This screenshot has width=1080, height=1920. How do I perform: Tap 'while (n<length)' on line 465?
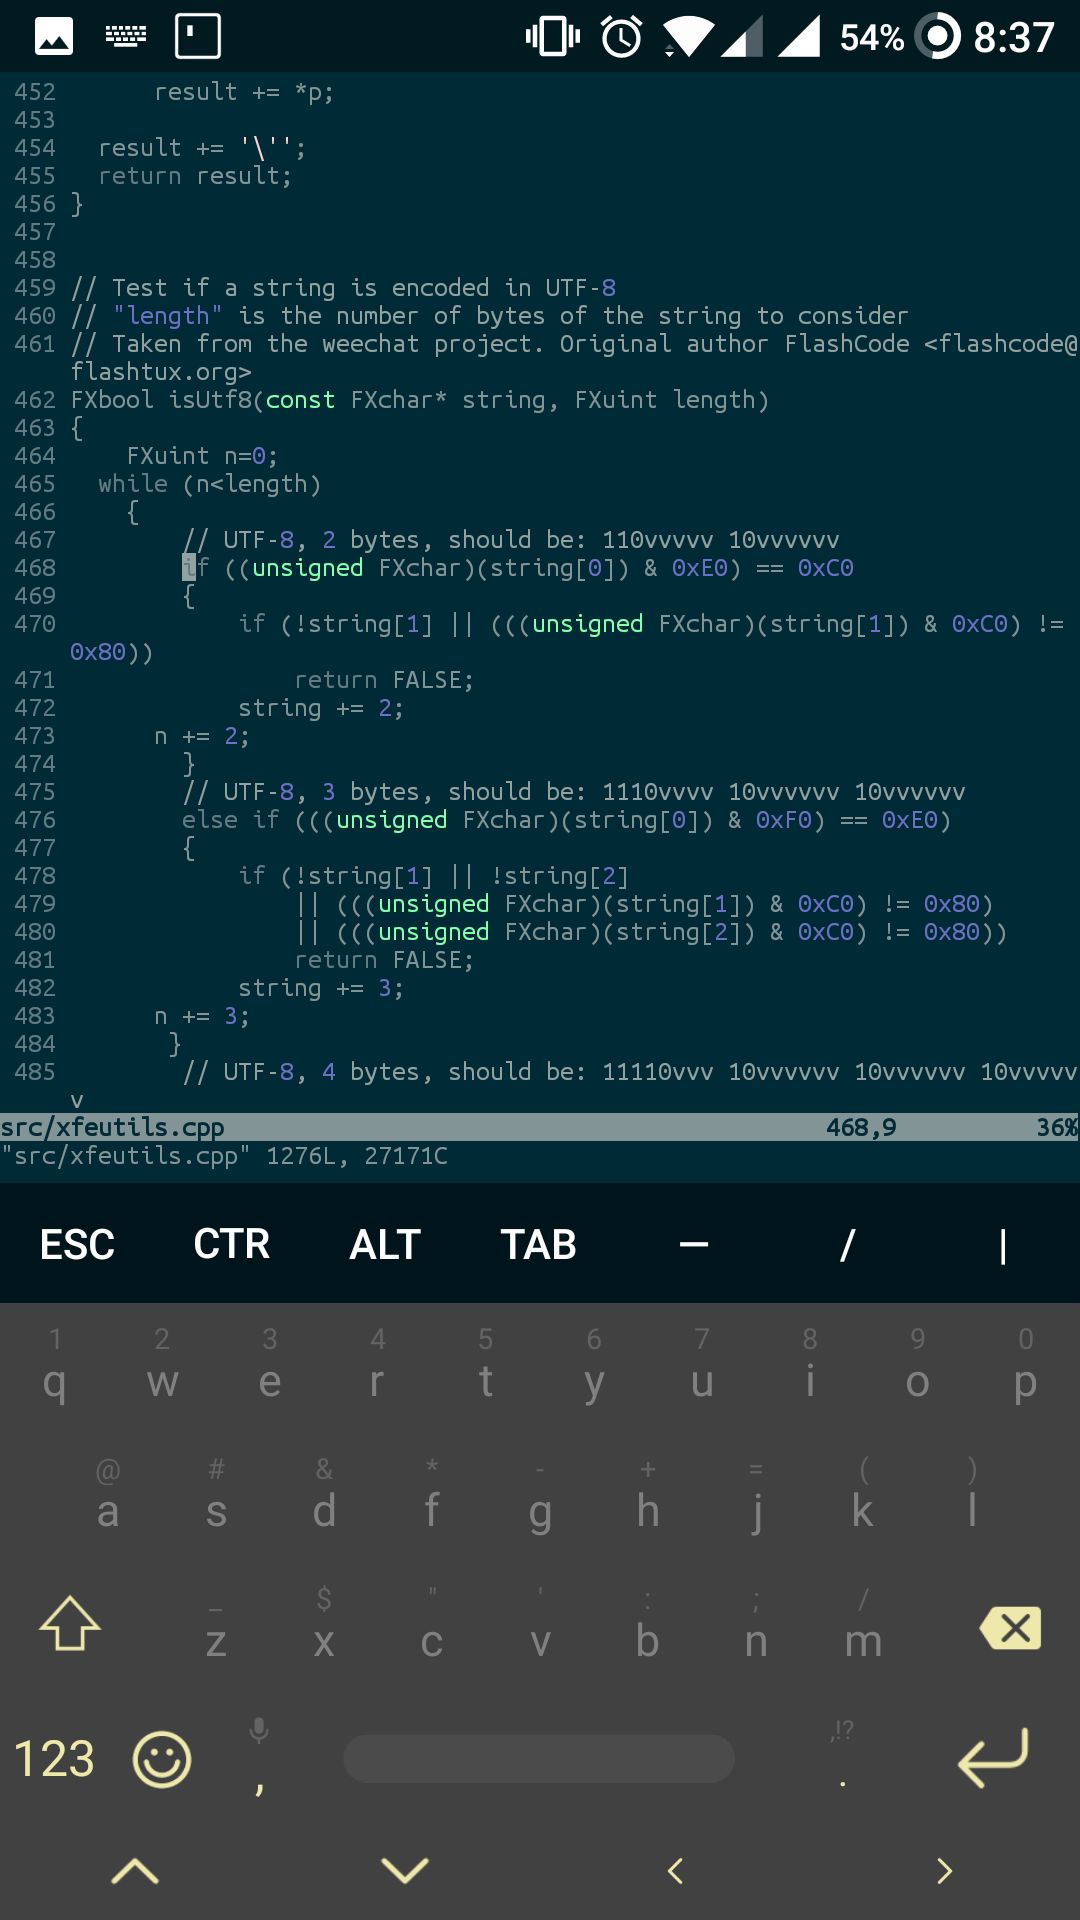[210, 484]
